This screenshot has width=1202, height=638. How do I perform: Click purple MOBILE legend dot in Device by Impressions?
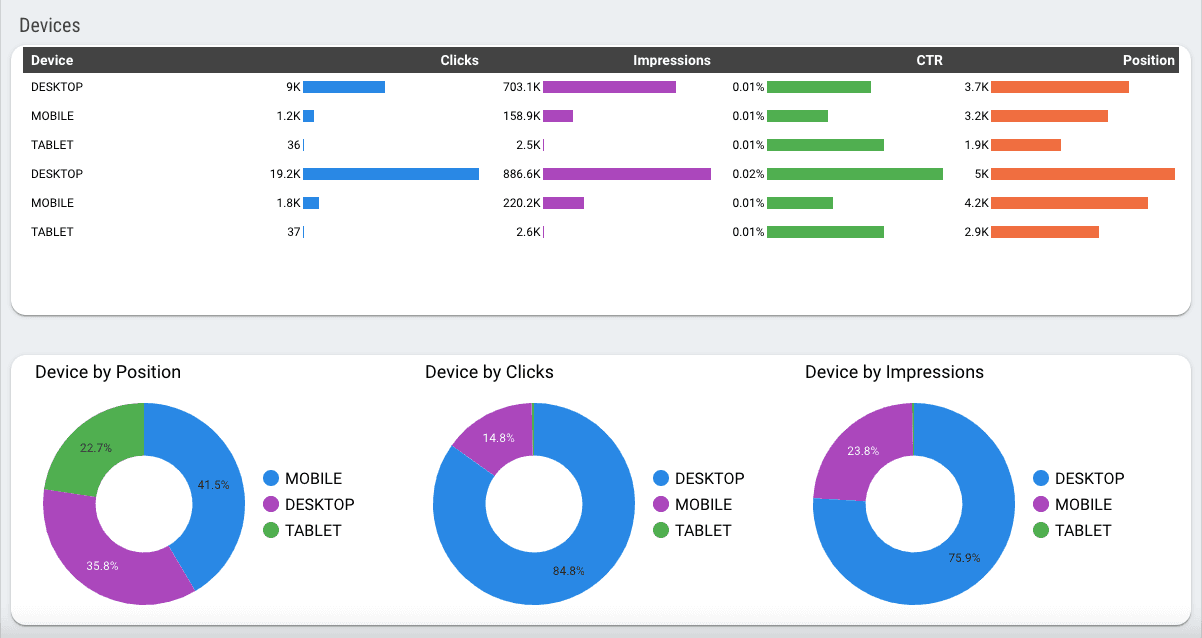pyautogui.click(x=1041, y=505)
